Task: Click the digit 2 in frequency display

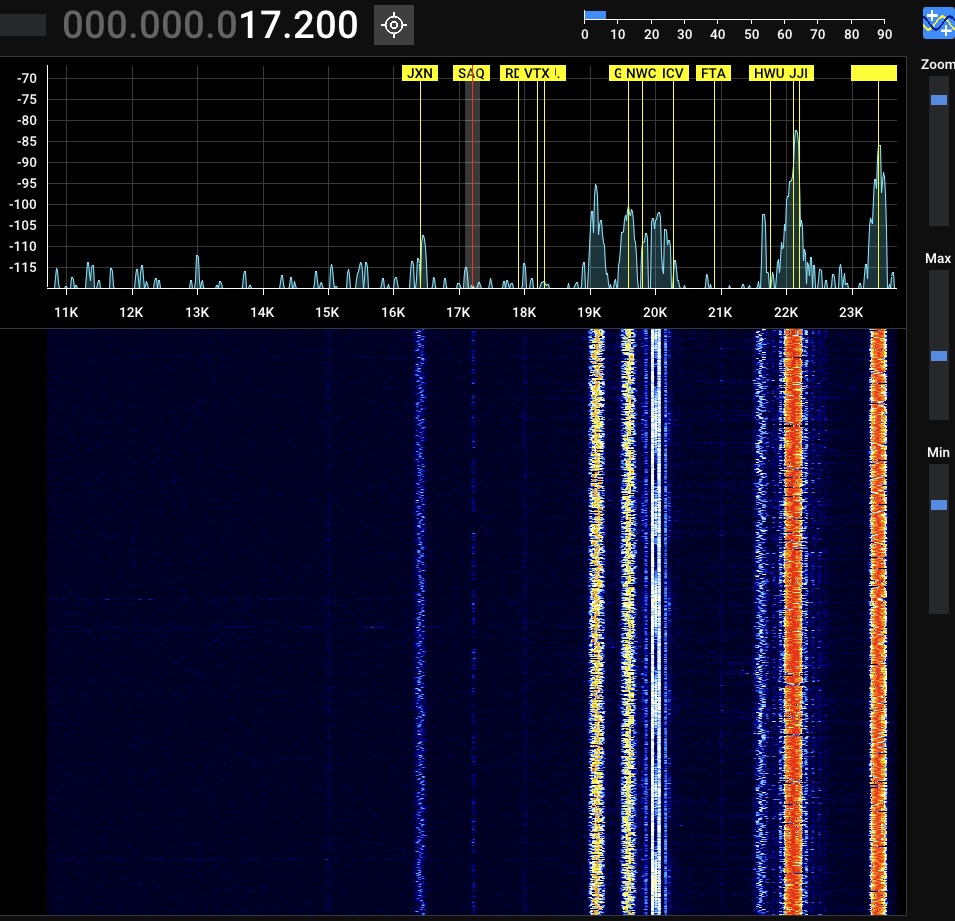Action: (302, 25)
